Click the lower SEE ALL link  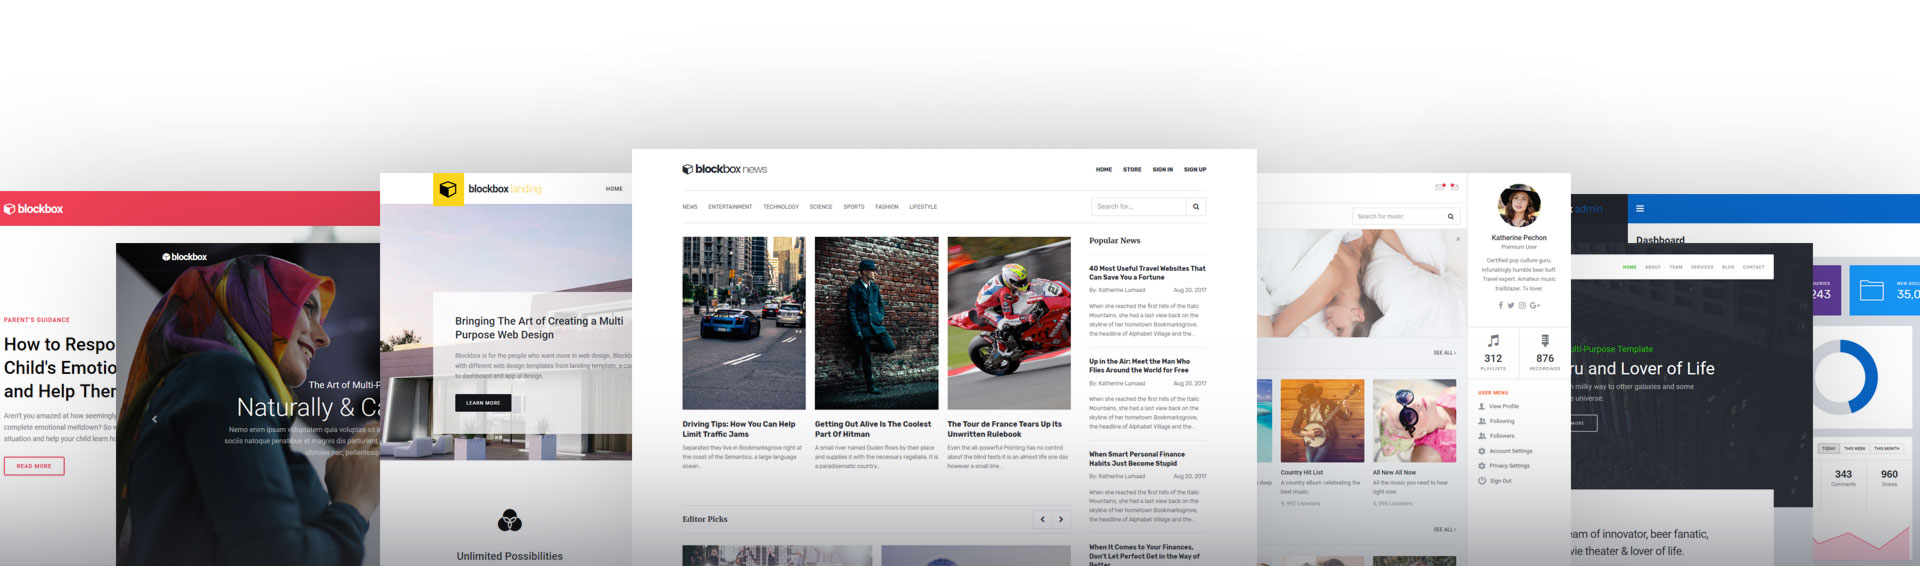tap(1445, 530)
